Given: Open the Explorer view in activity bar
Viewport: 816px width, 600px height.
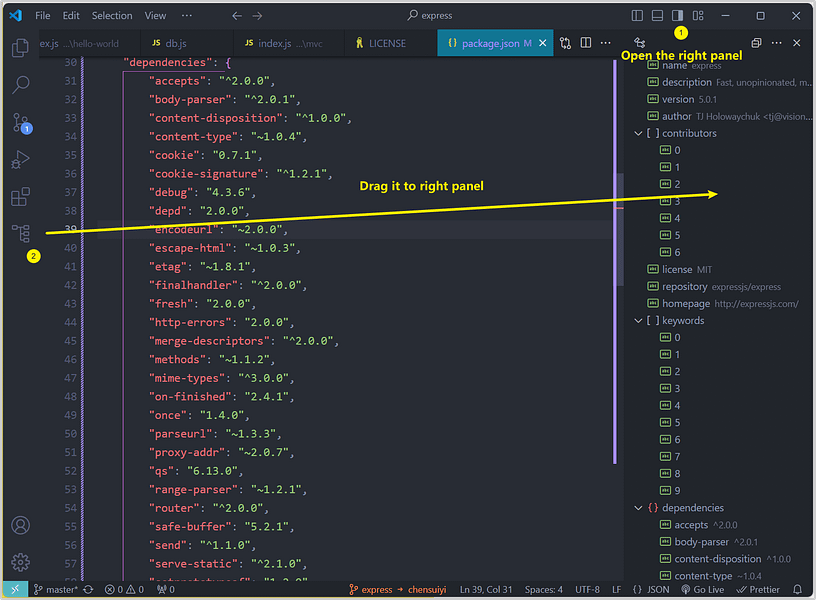Looking at the screenshot, I should coord(20,48).
